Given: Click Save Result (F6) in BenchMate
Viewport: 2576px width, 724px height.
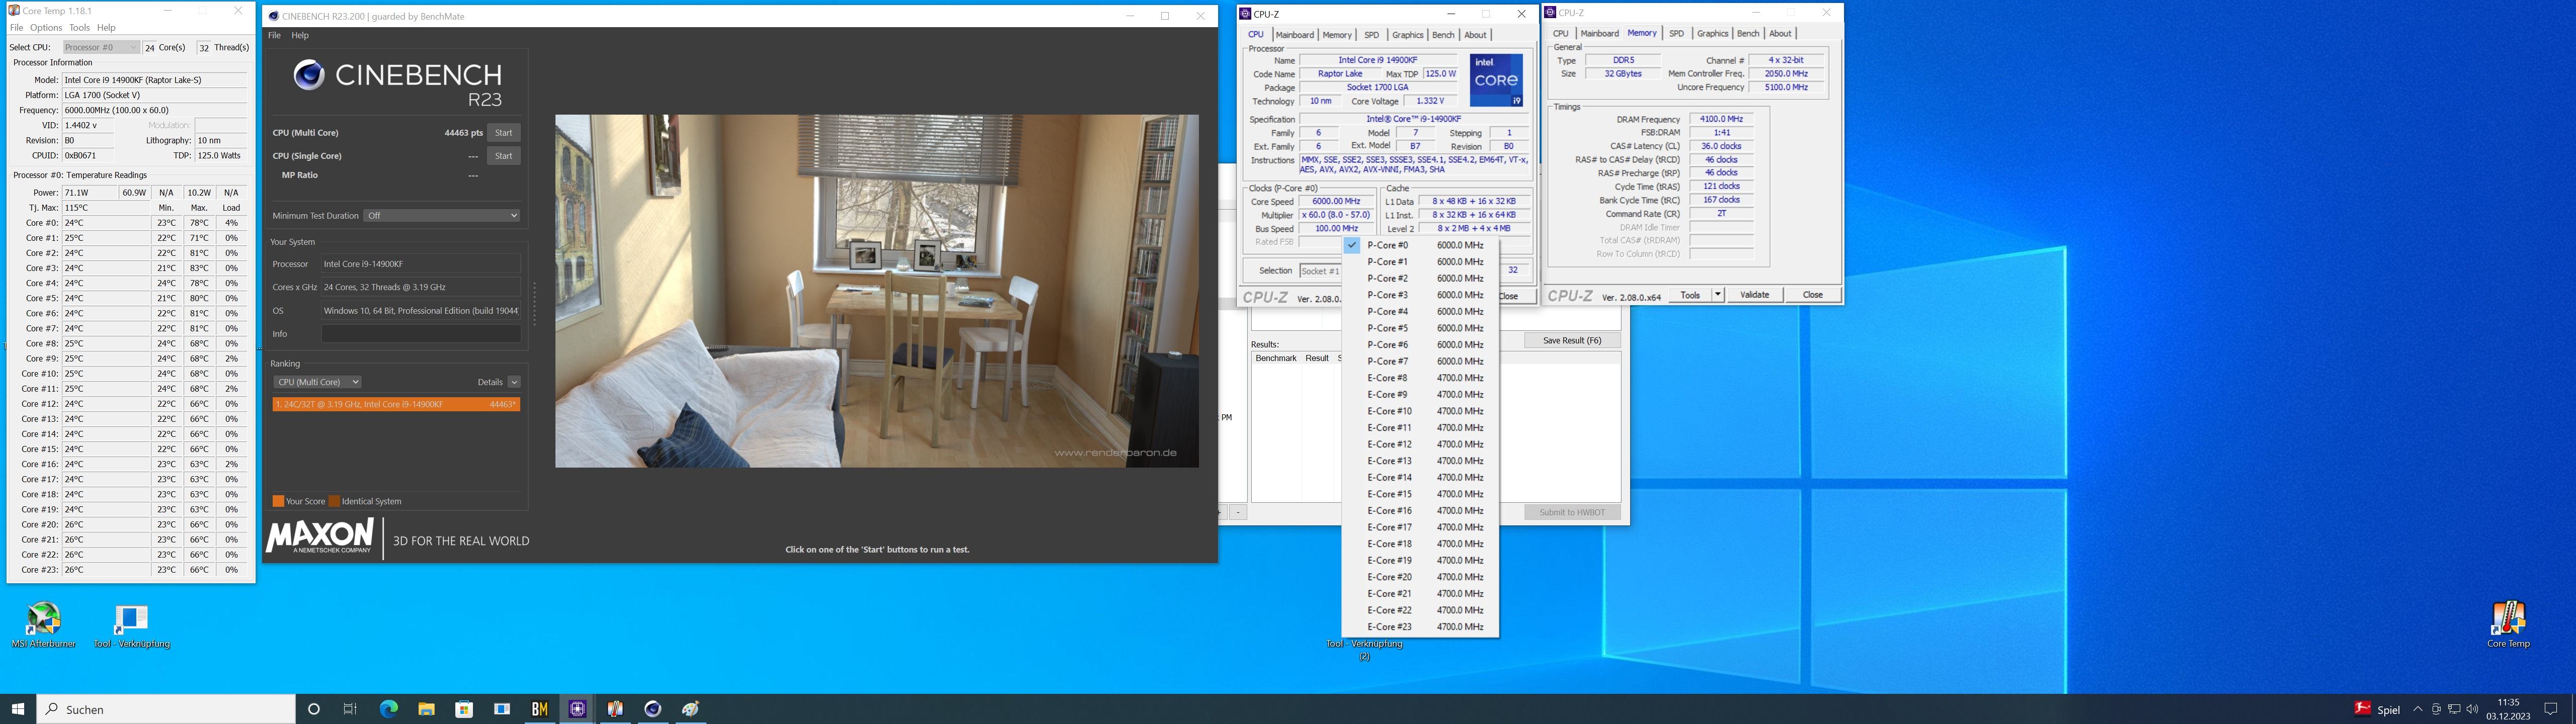Looking at the screenshot, I should 1572,340.
